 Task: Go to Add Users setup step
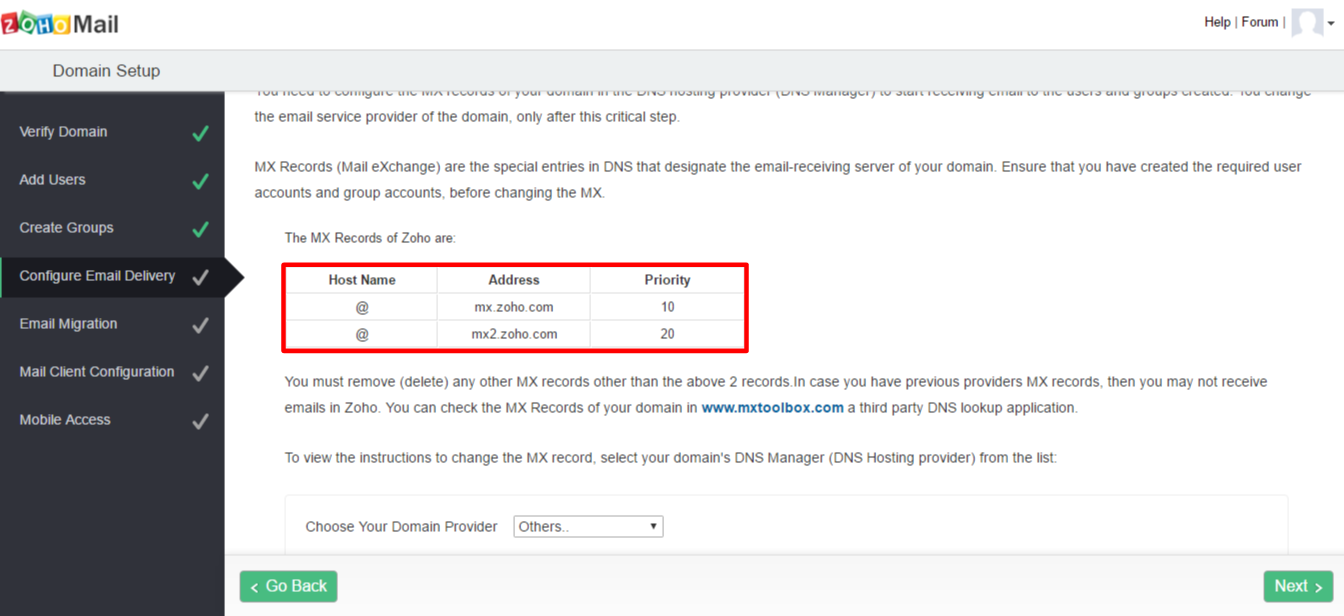click(x=52, y=180)
